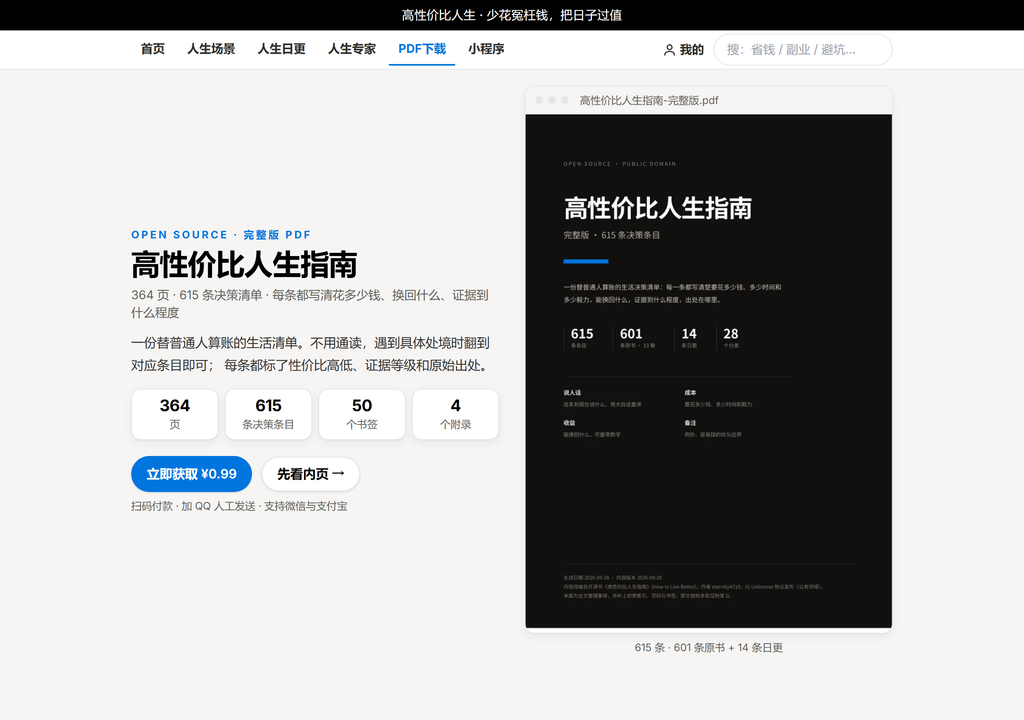Select the PDF下载 tab
This screenshot has height=720, width=1024.
click(x=422, y=49)
